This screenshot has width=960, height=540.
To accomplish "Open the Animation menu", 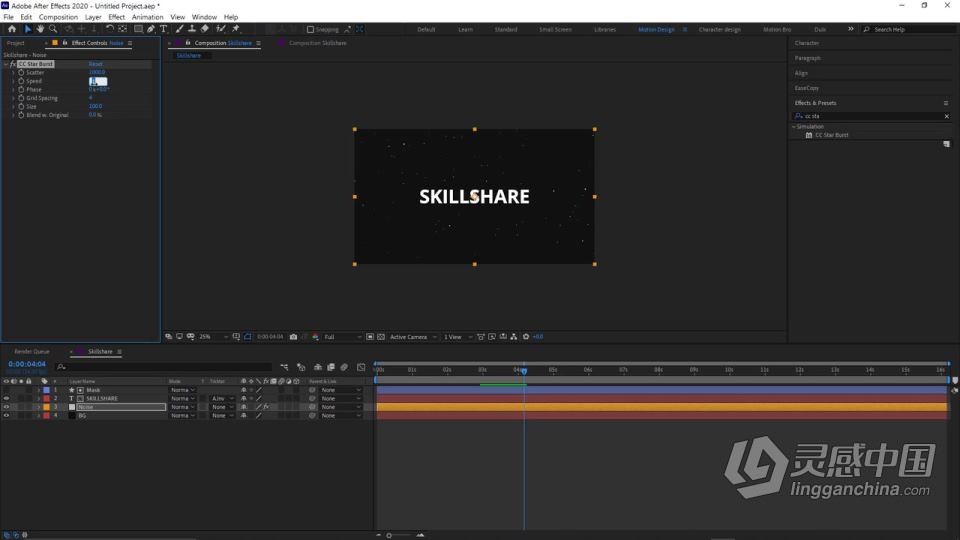I will pos(147,17).
